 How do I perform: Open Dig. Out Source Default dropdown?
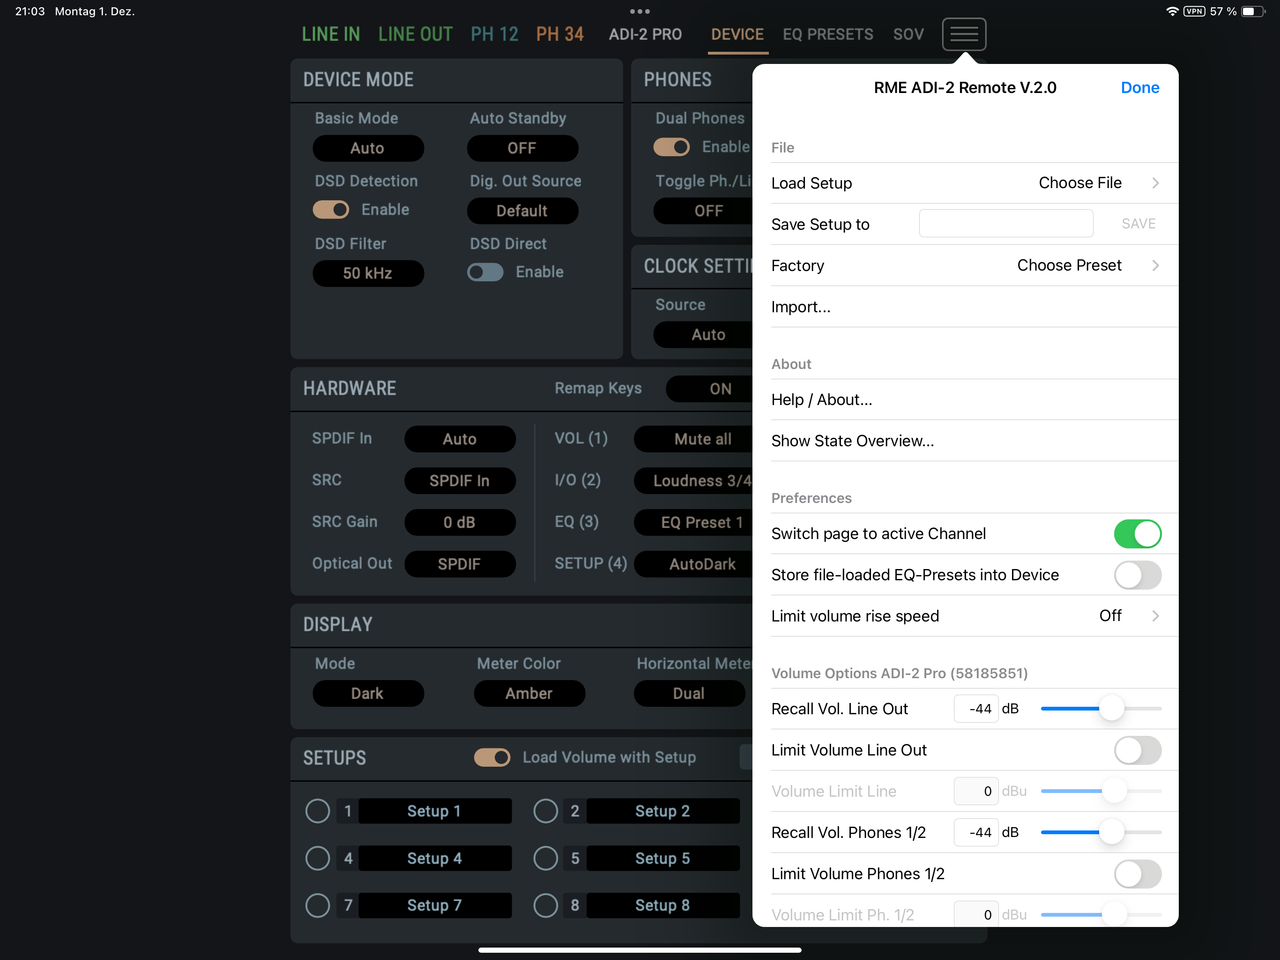522,211
